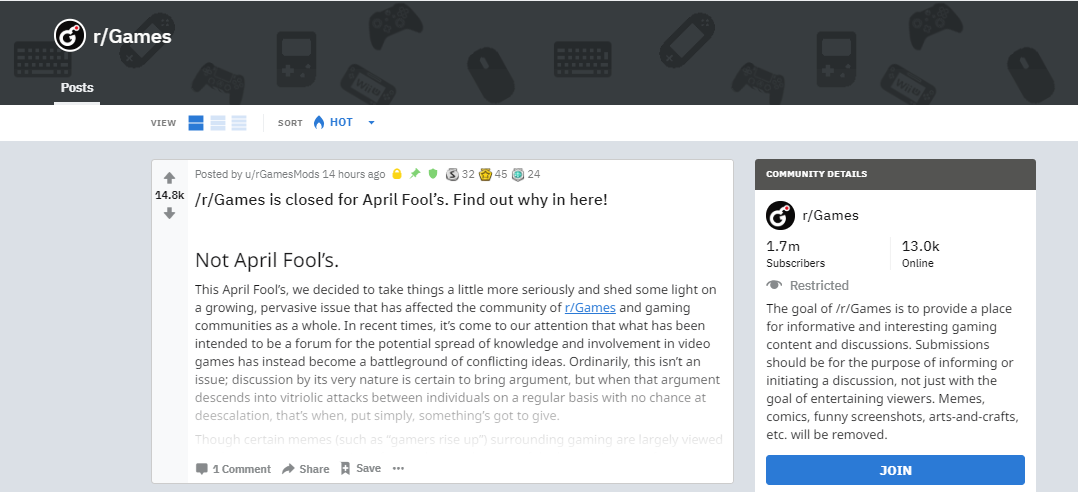The height and width of the screenshot is (492, 1078).
Task: Downvote the April Fool's post
Action: pos(170,213)
